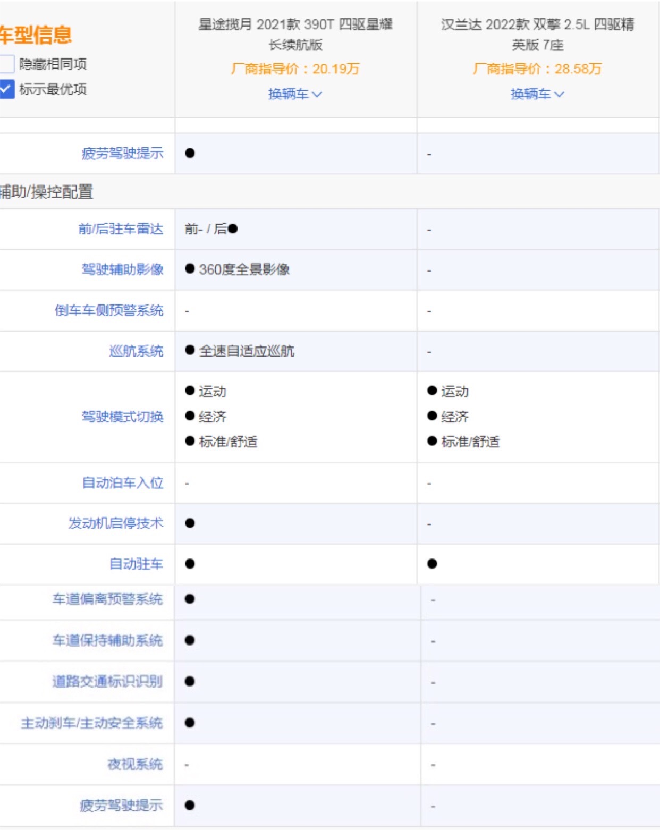
Task: Click 标准/舒适 in the 汉兰达 column
Action: (x=471, y=441)
